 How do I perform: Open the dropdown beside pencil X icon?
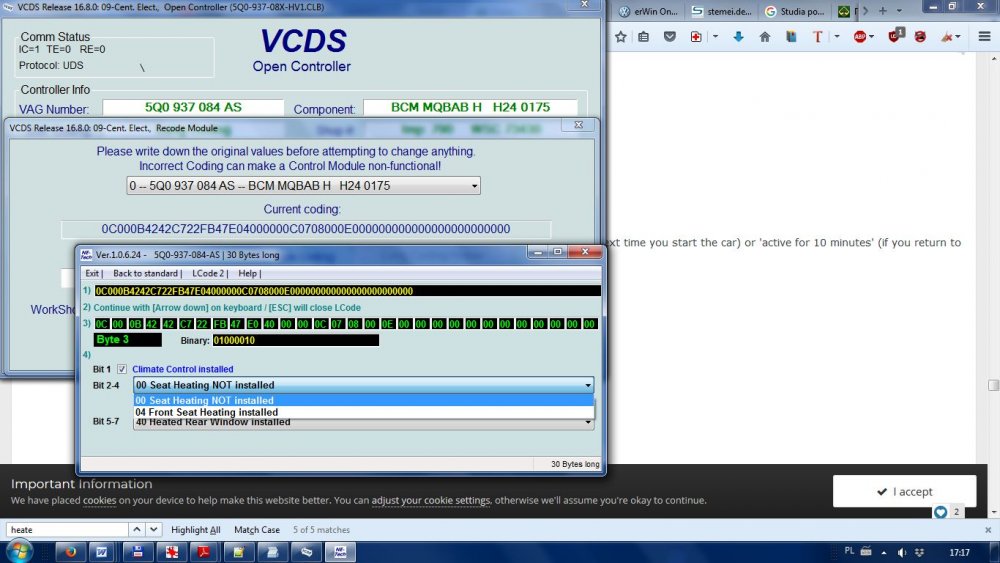pos(958,37)
